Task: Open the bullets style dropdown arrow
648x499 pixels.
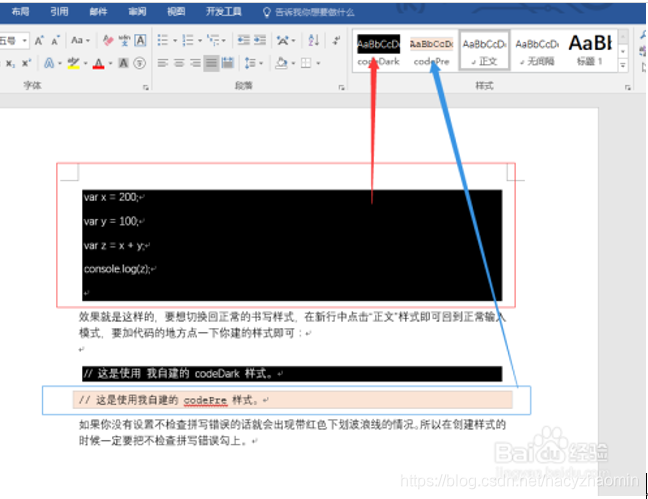Action: coord(175,41)
